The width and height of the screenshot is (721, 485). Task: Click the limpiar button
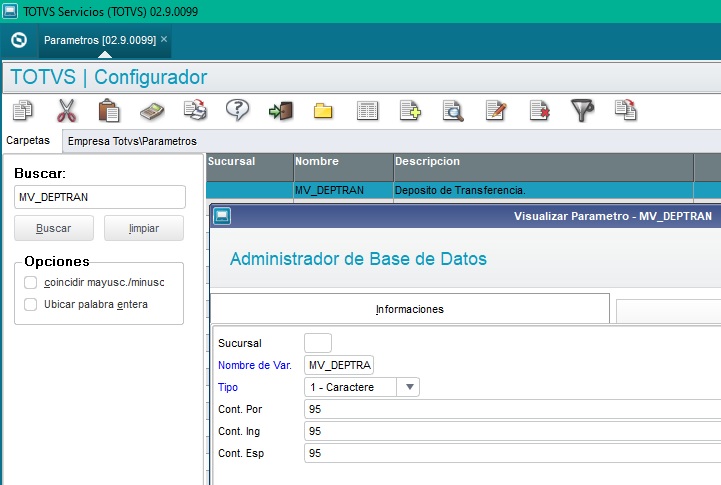click(144, 228)
